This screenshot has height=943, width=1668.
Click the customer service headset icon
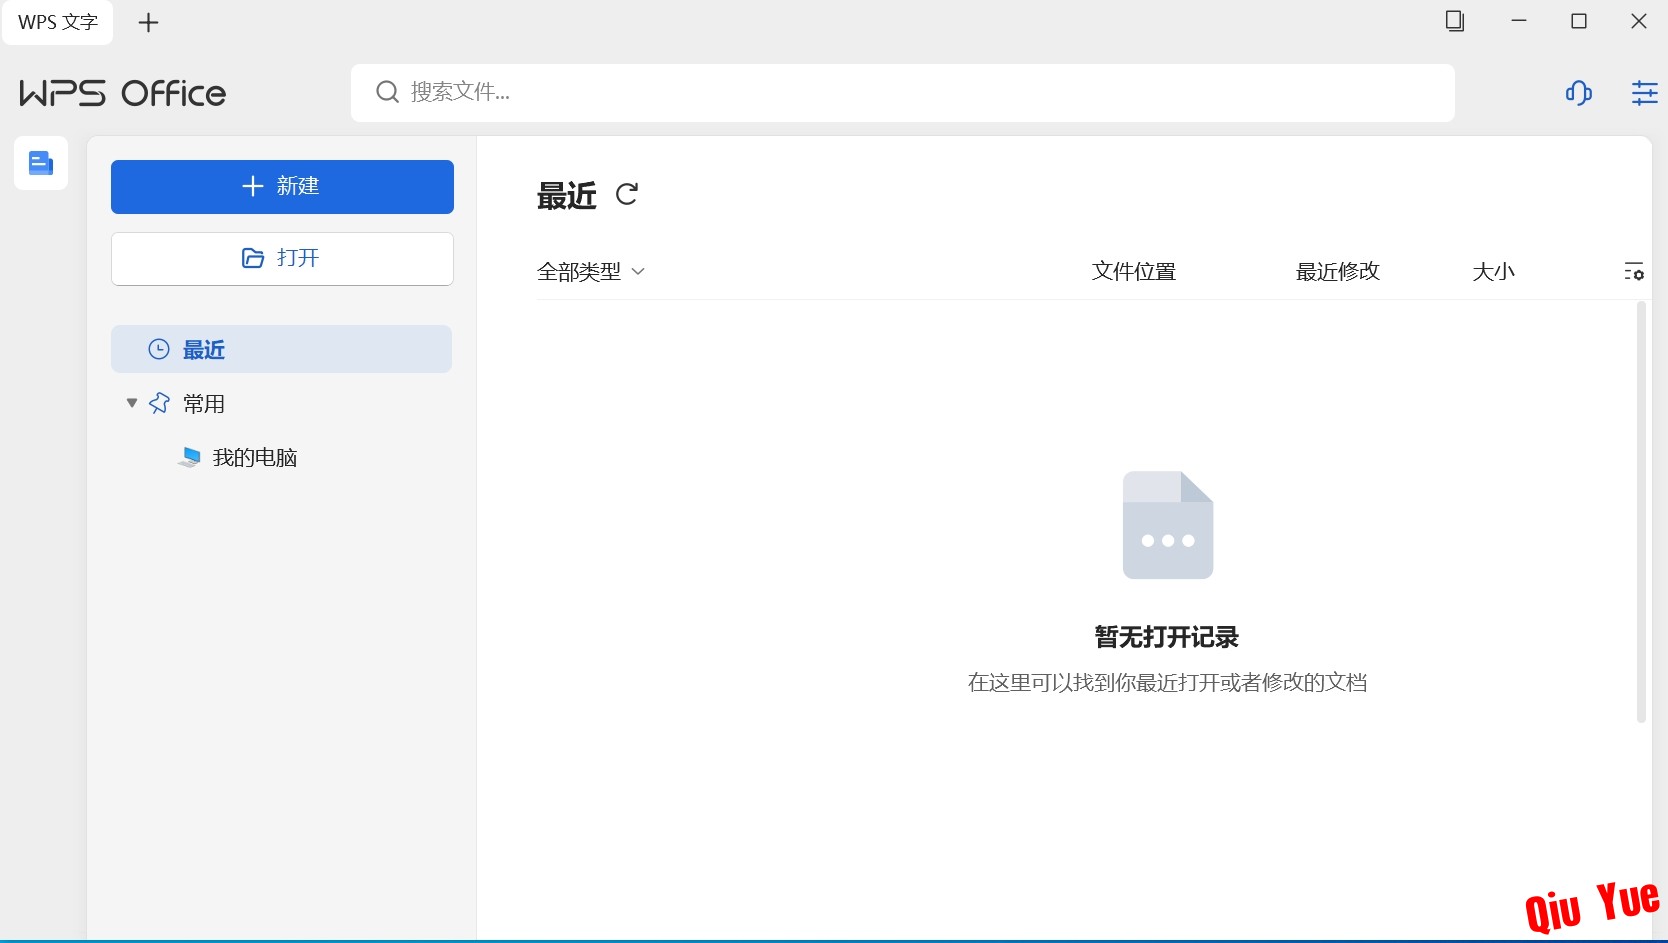1579,93
